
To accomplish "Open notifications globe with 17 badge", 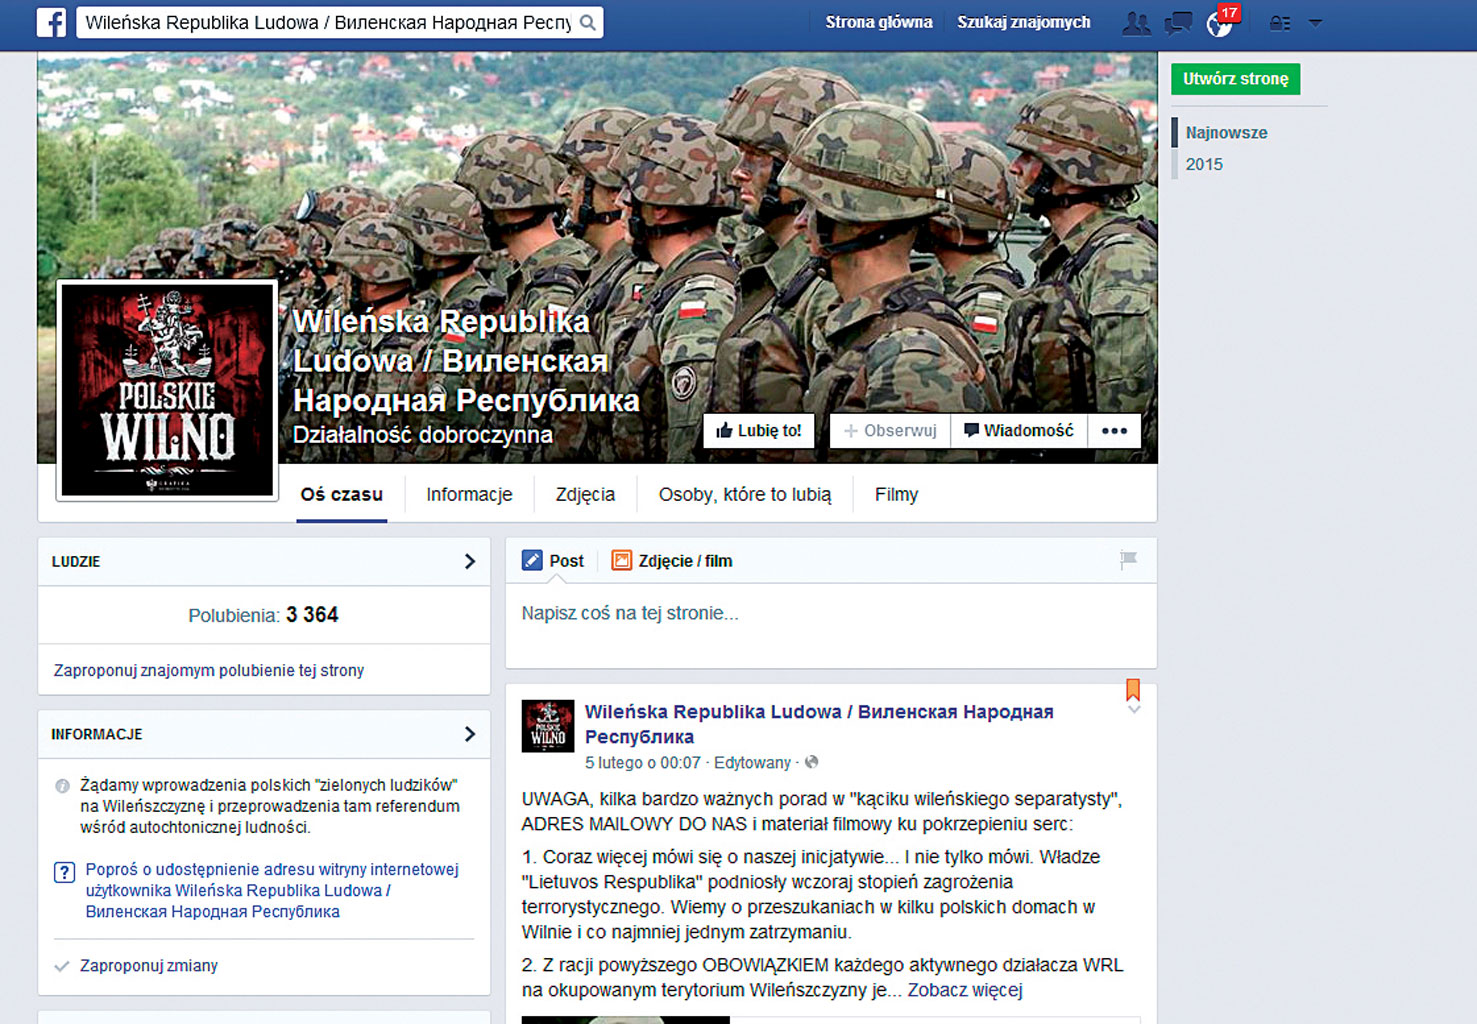I will pos(1219,23).
